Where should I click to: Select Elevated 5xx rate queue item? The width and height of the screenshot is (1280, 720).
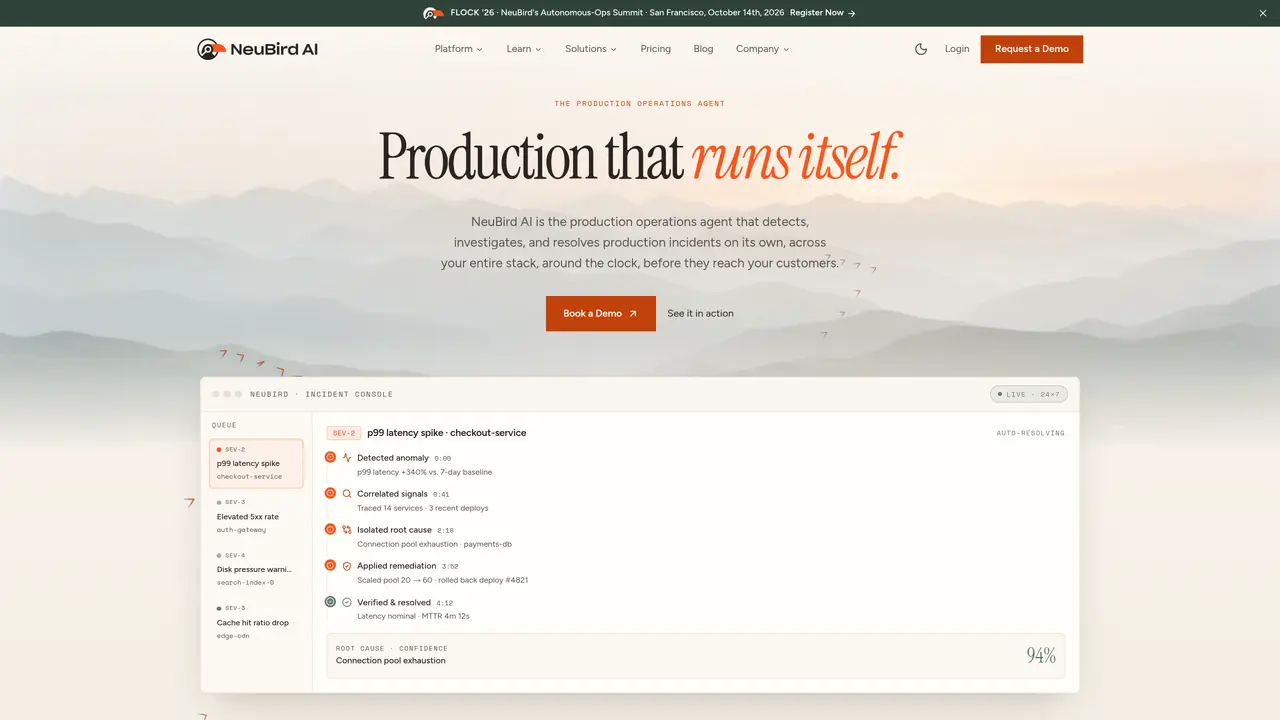[257, 516]
